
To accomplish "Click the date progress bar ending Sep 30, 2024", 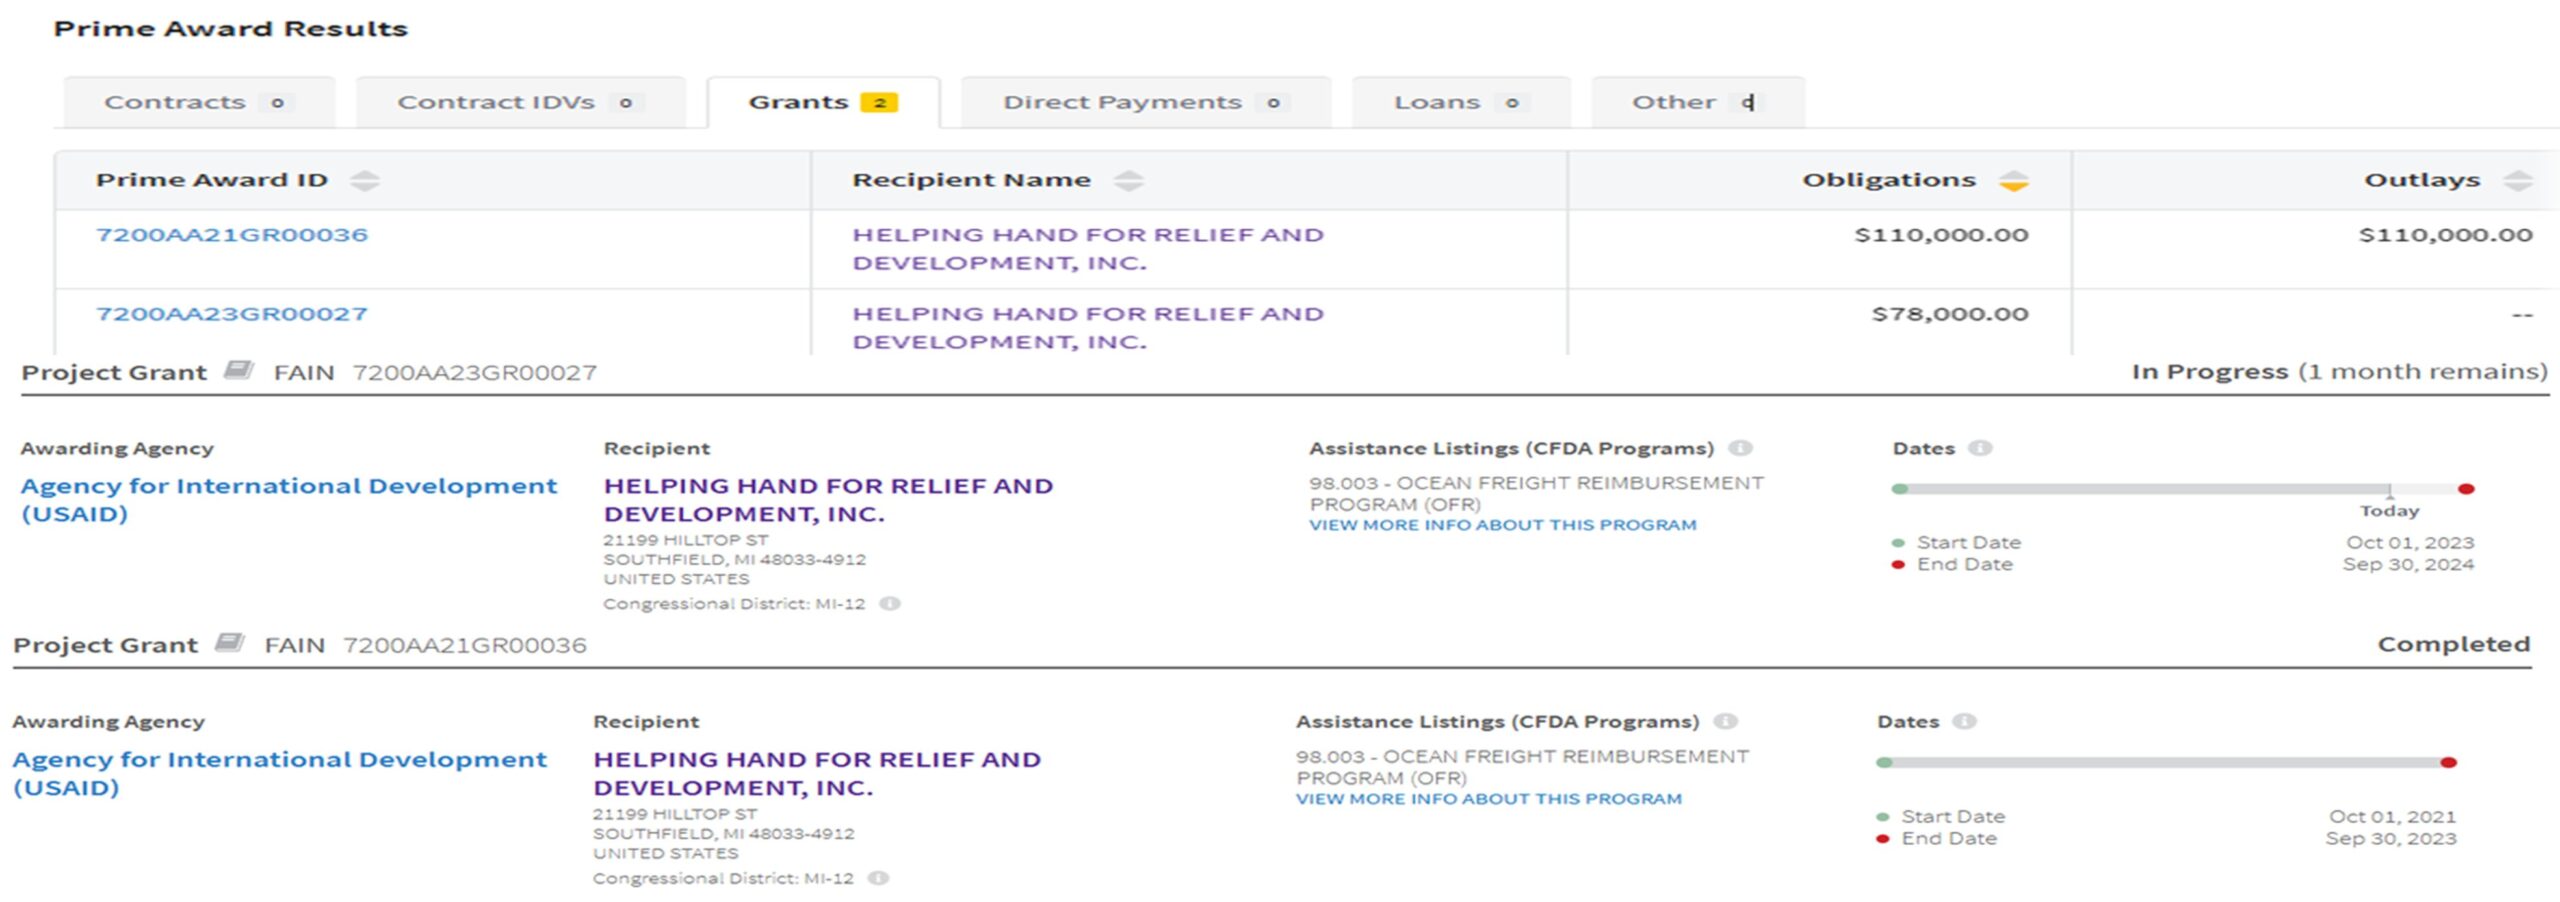I will pos(2183,489).
